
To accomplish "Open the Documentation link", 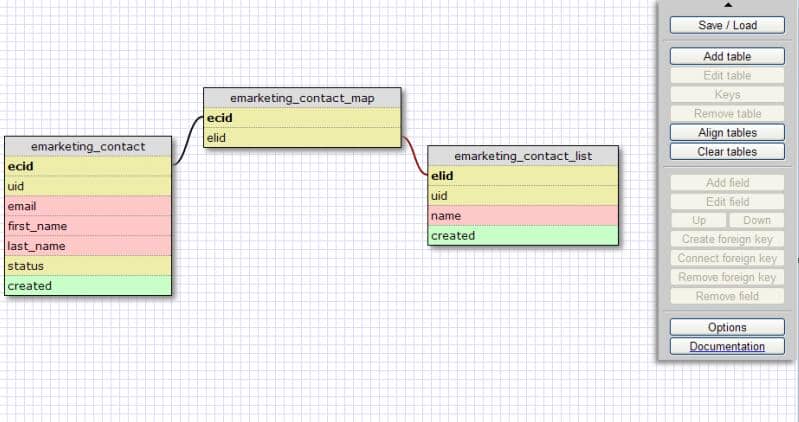I will pos(727,347).
